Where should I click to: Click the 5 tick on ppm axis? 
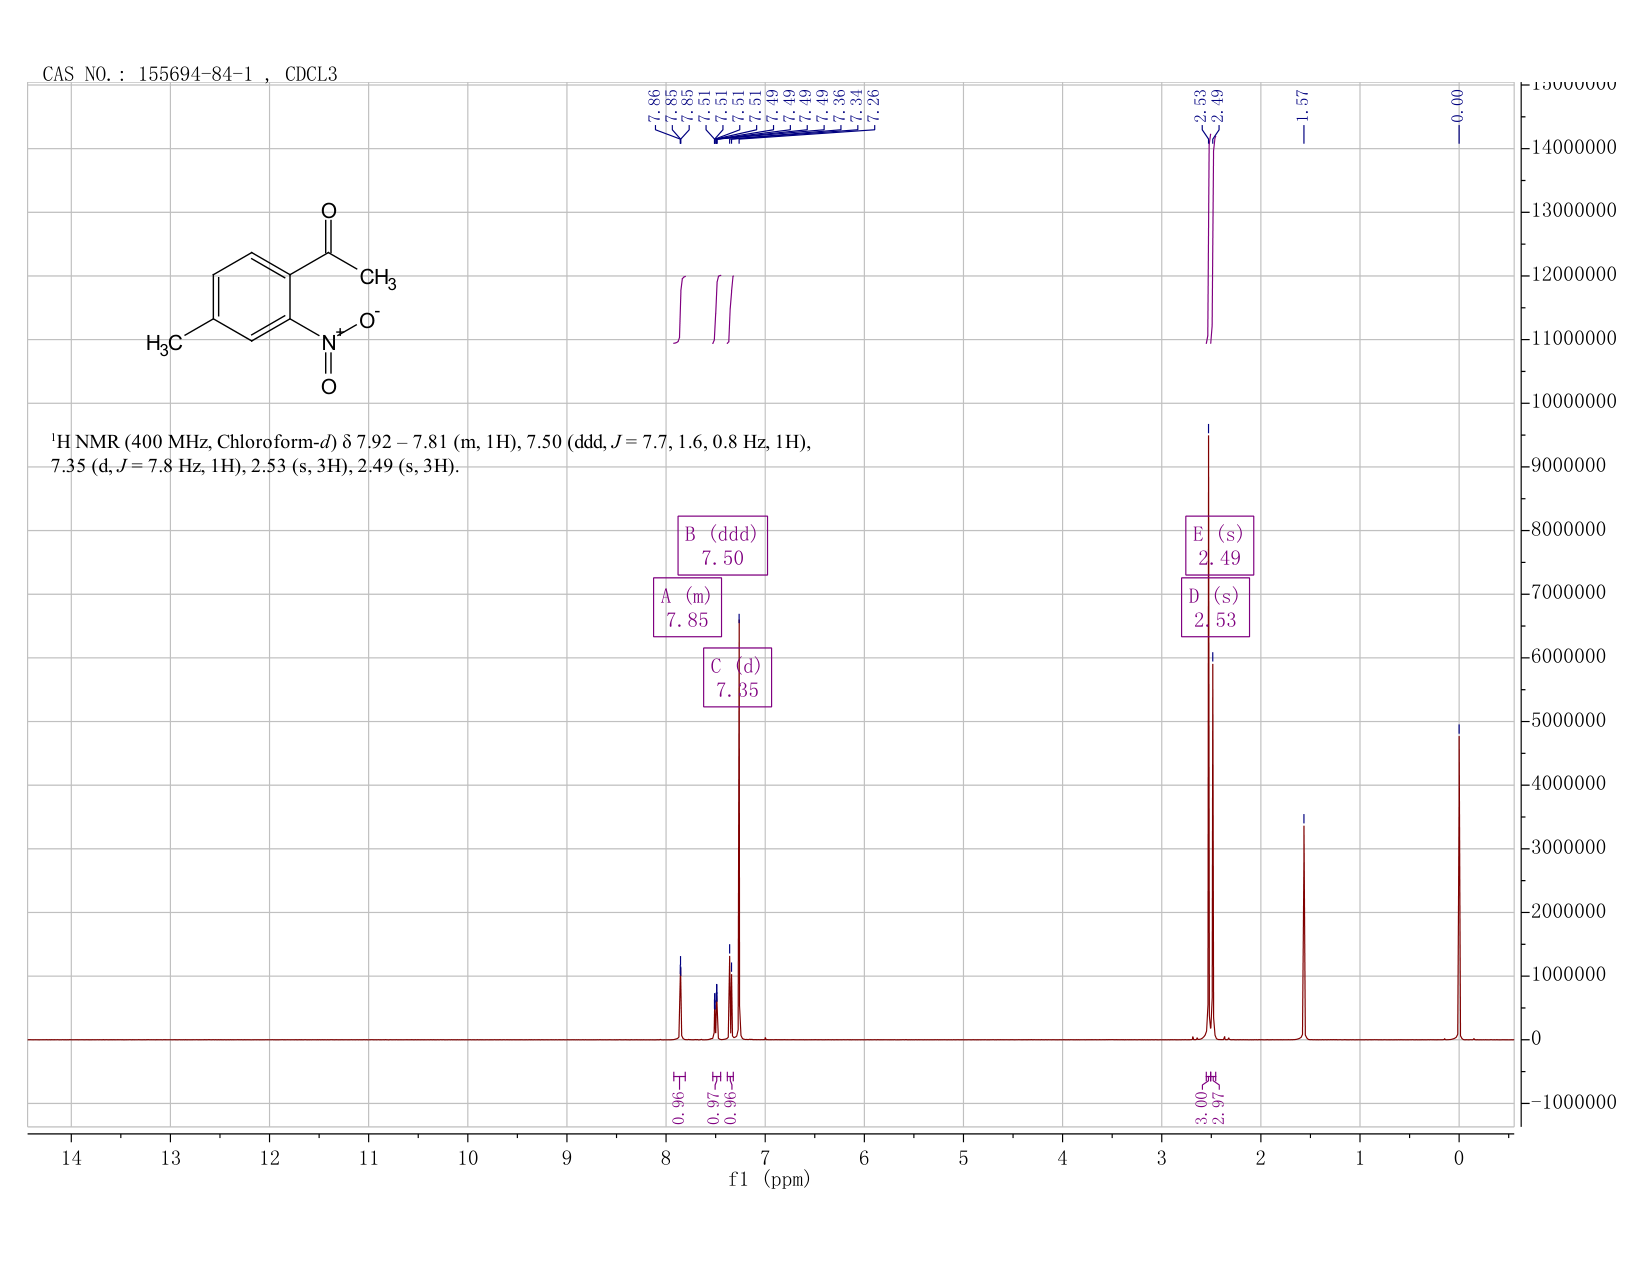pyautogui.click(x=963, y=1158)
